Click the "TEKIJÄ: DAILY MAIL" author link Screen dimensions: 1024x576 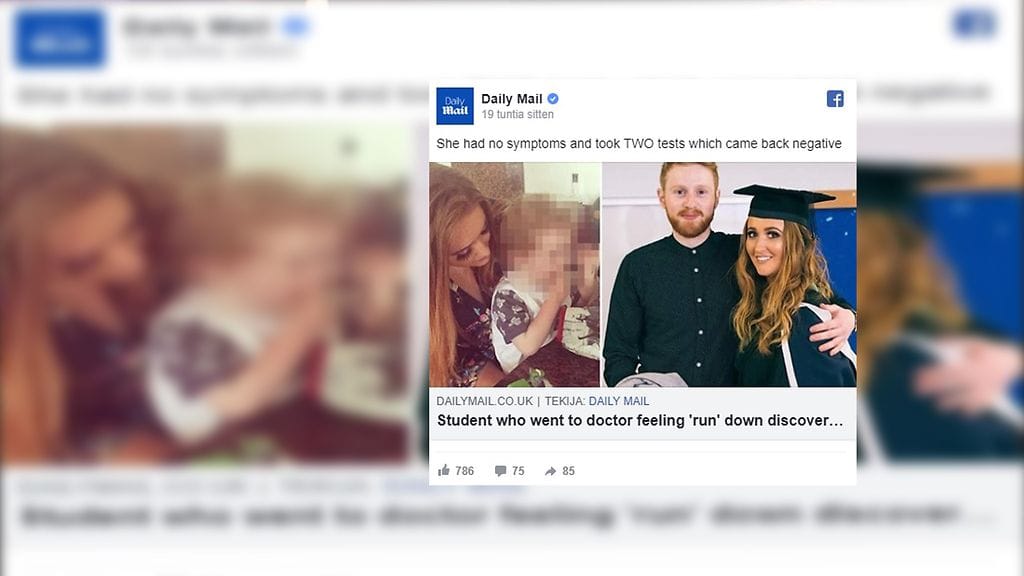[597, 401]
